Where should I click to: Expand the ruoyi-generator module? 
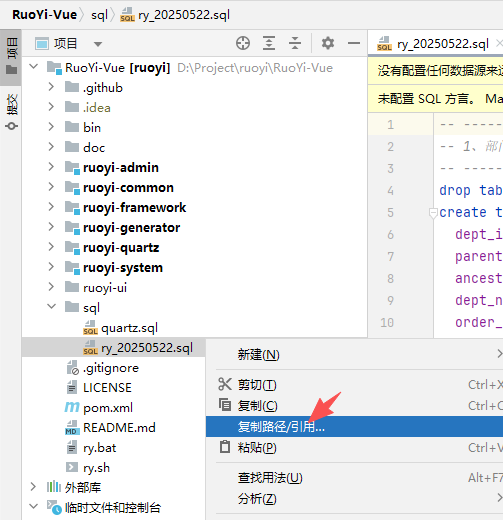(51, 227)
